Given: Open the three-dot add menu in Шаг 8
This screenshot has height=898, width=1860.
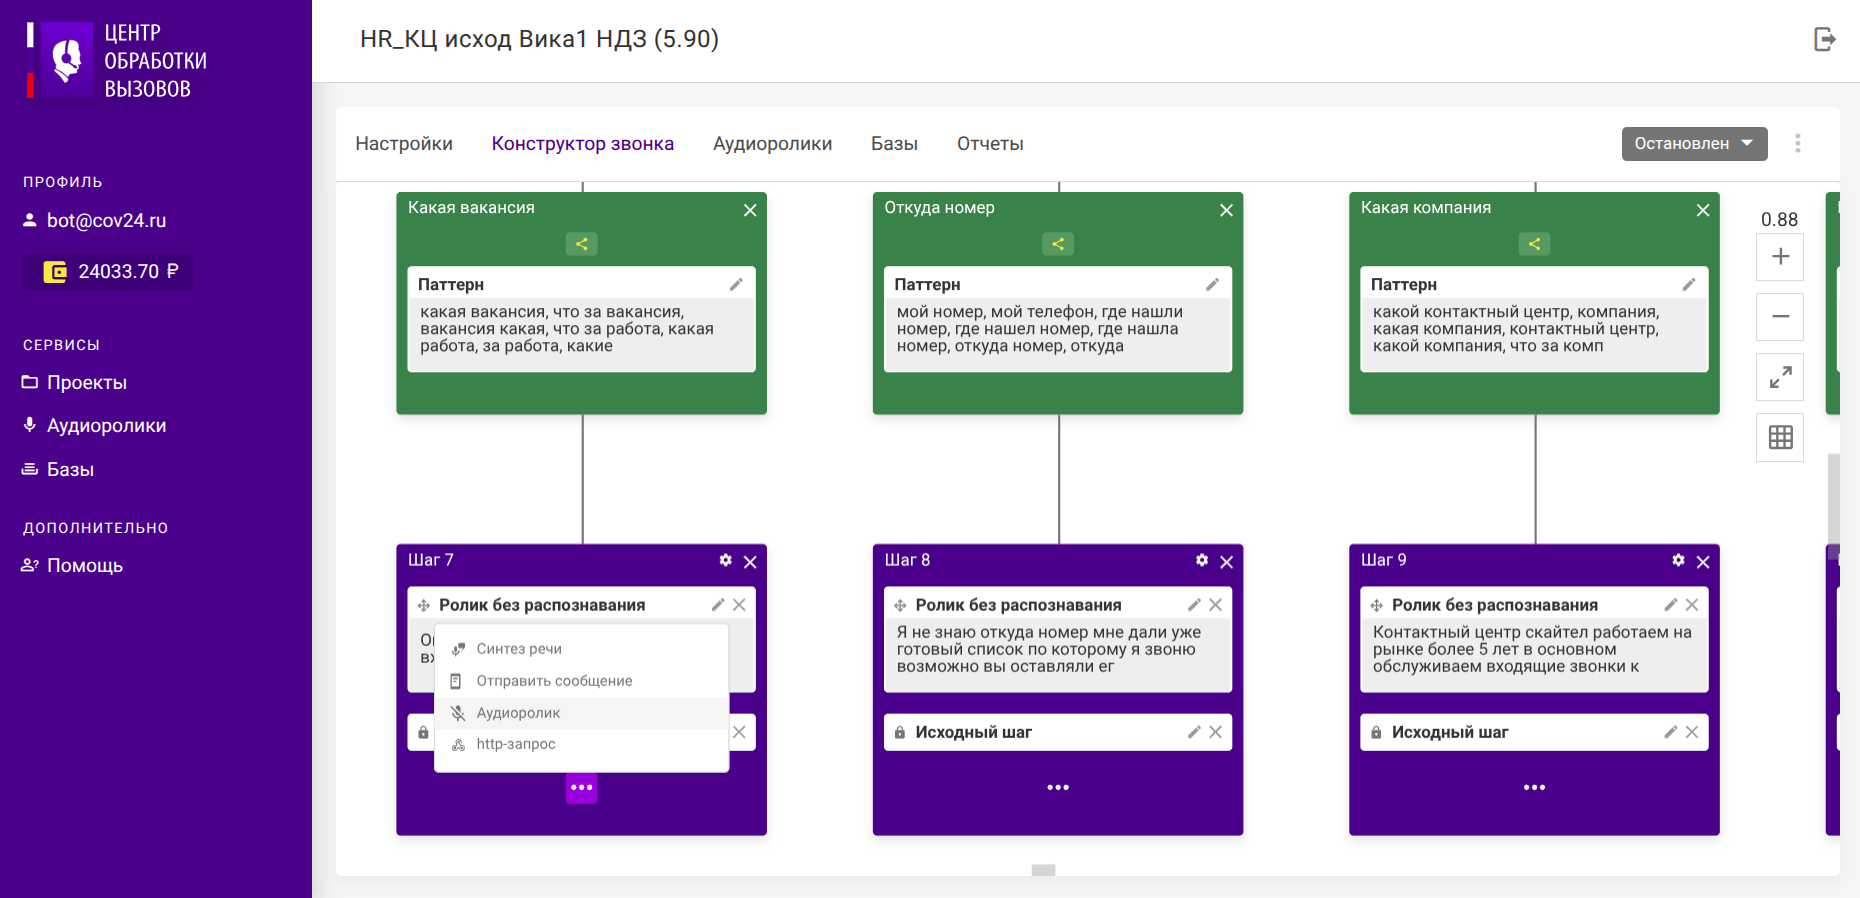Looking at the screenshot, I should coord(1058,788).
